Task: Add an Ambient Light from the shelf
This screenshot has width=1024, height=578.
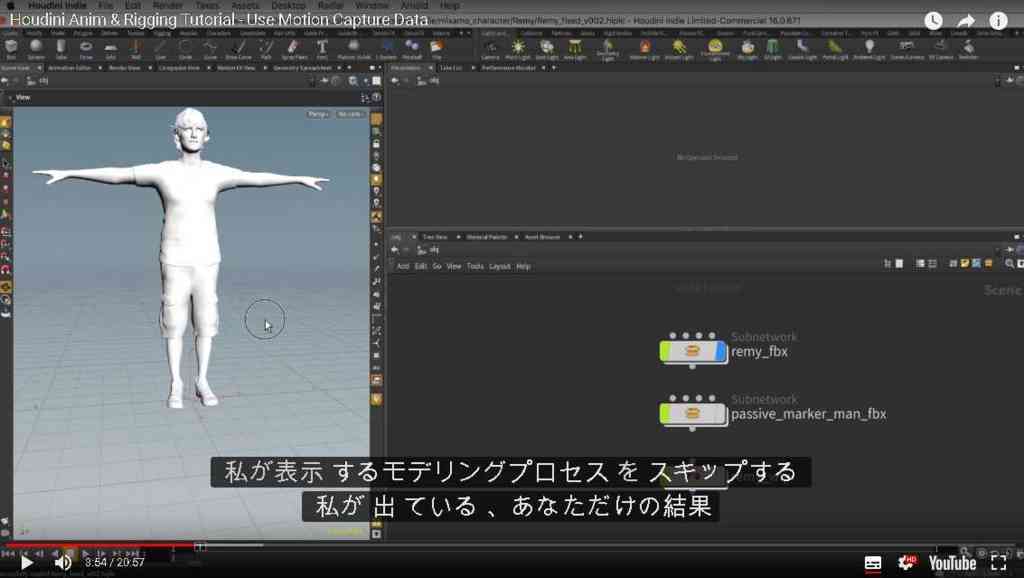Action: tap(870, 48)
